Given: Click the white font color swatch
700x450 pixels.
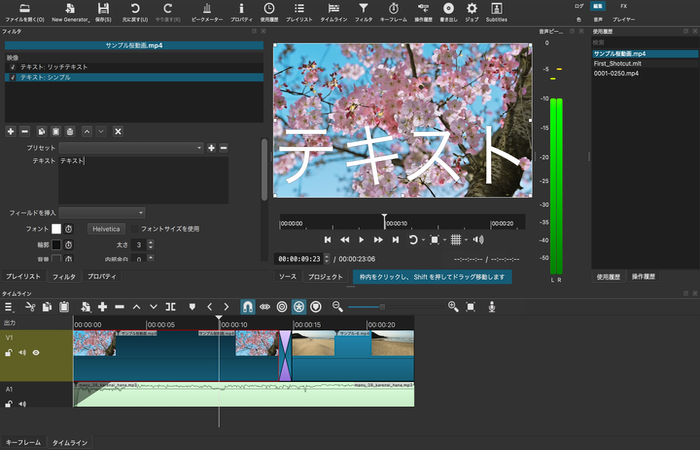Looking at the screenshot, I should click(x=57, y=229).
